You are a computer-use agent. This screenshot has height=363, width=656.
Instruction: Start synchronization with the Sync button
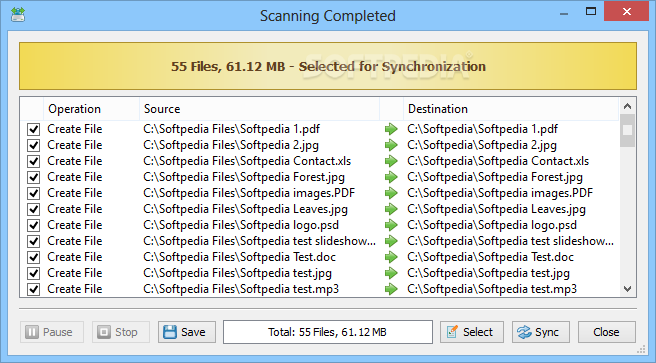click(x=541, y=332)
